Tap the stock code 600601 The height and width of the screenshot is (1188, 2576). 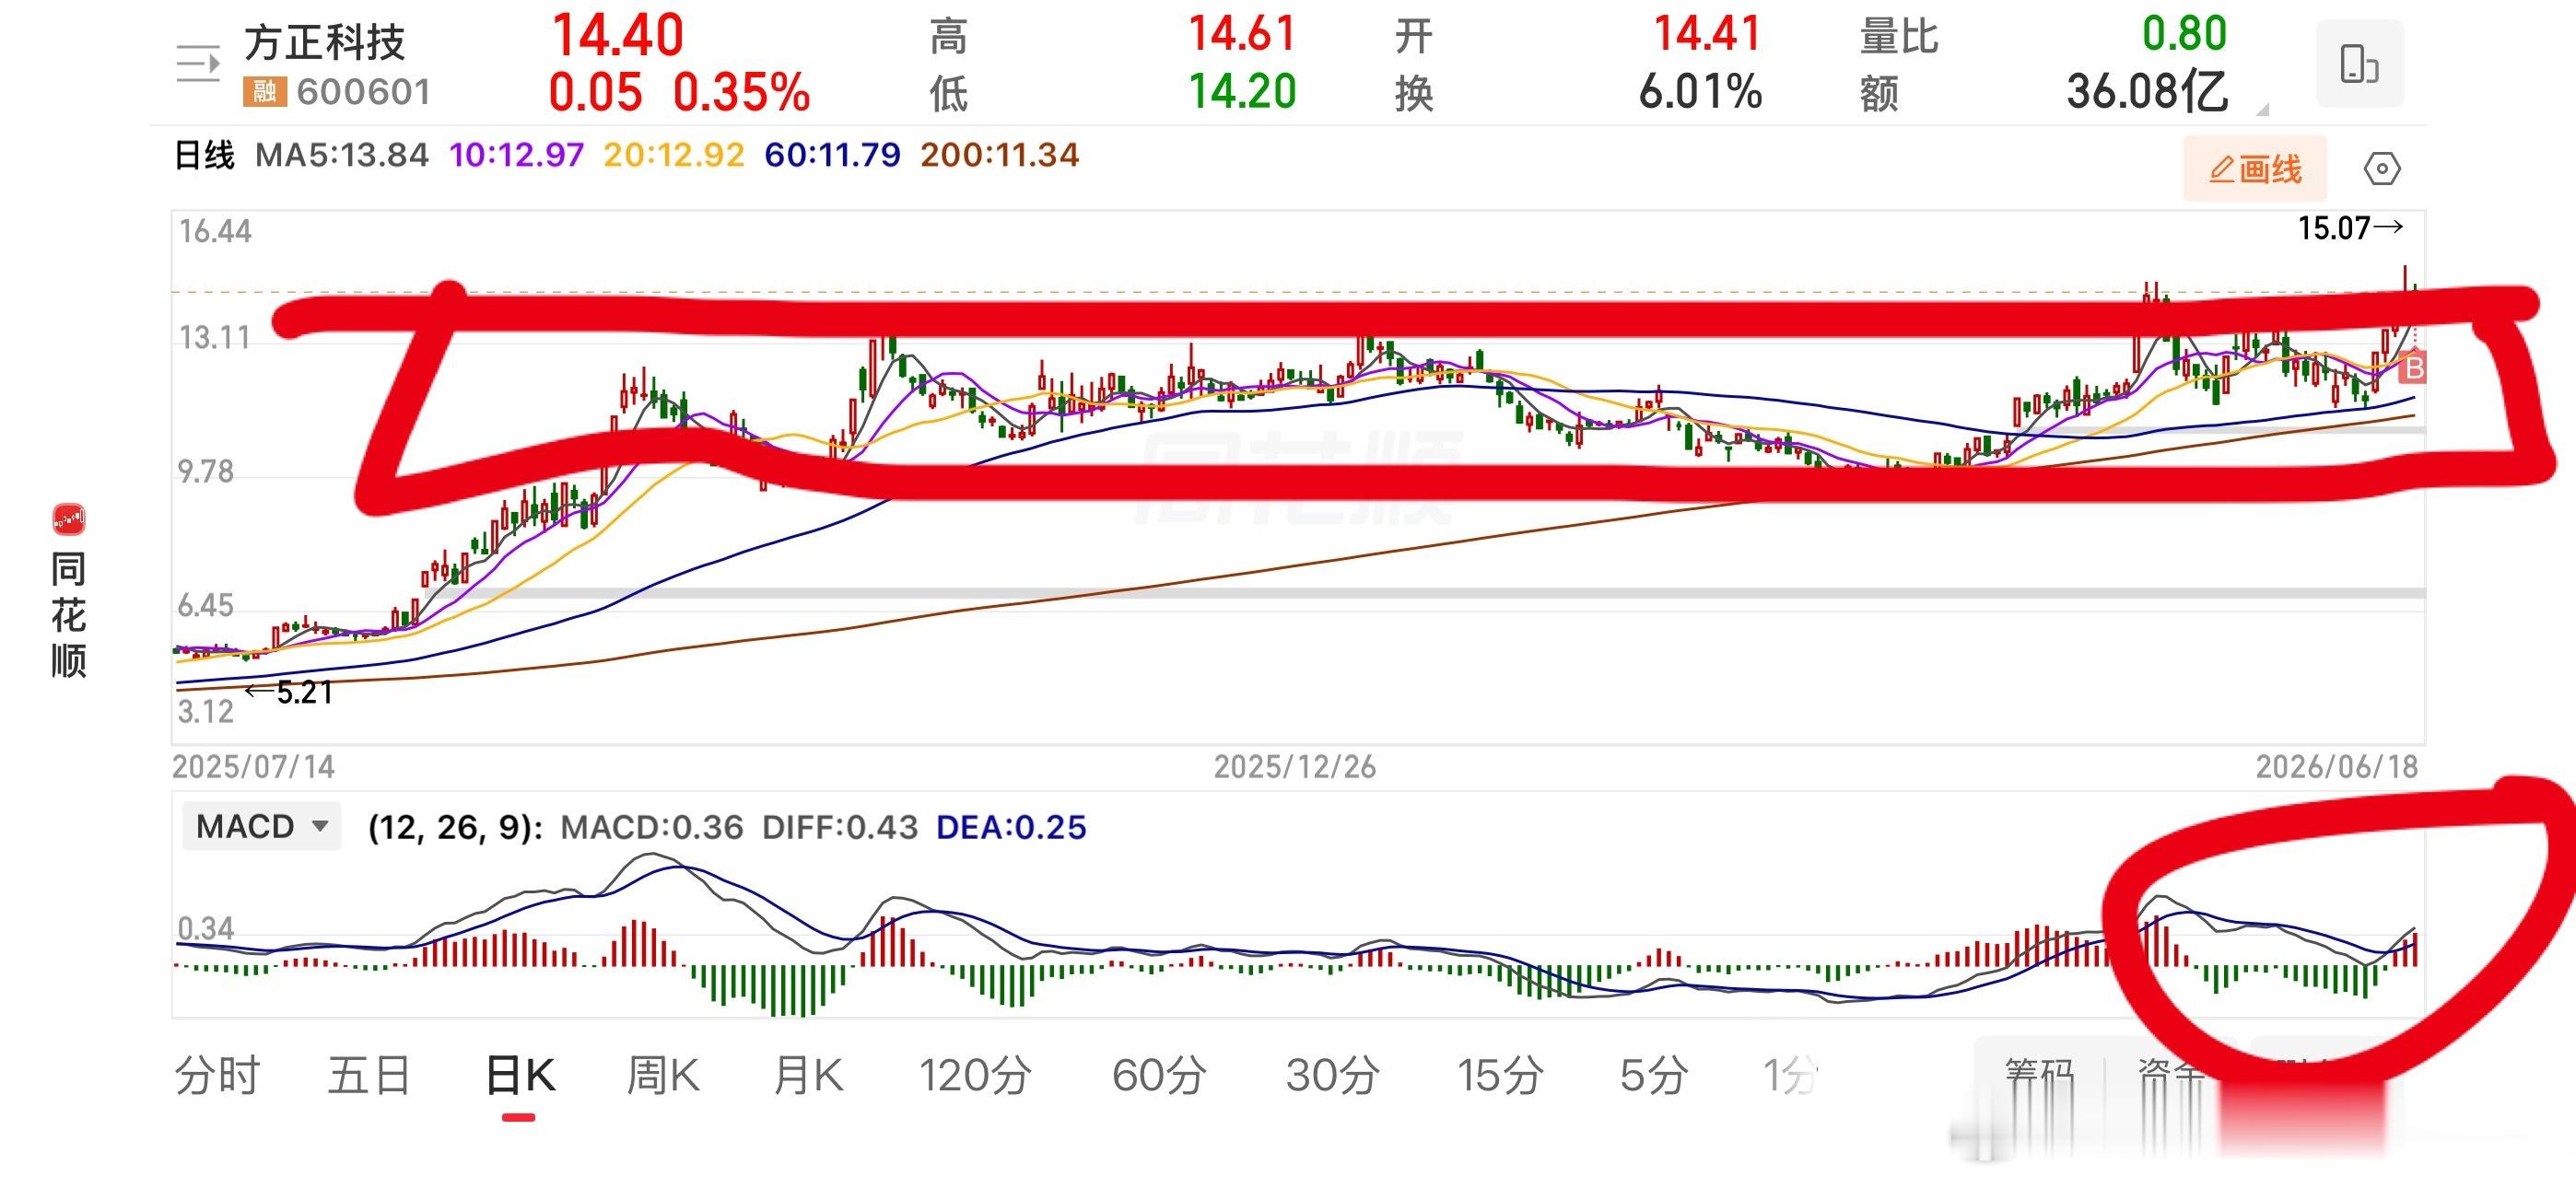364,92
